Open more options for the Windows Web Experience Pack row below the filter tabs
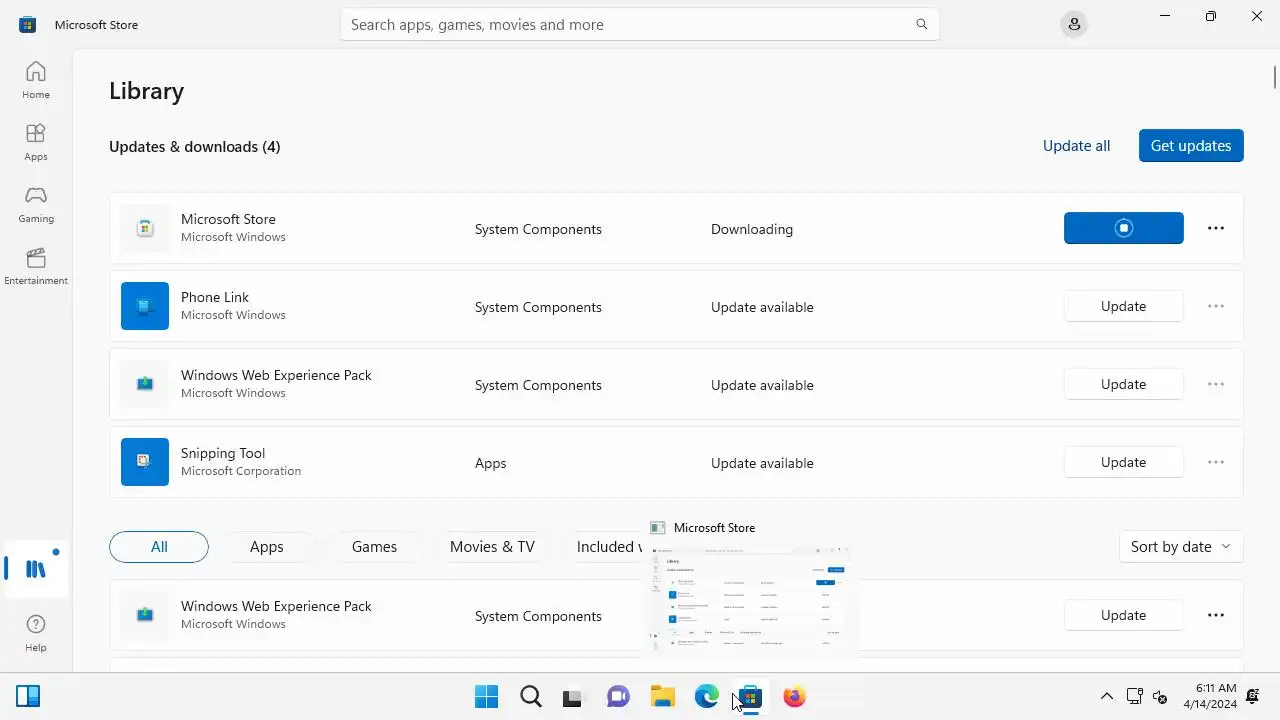 [1216, 615]
